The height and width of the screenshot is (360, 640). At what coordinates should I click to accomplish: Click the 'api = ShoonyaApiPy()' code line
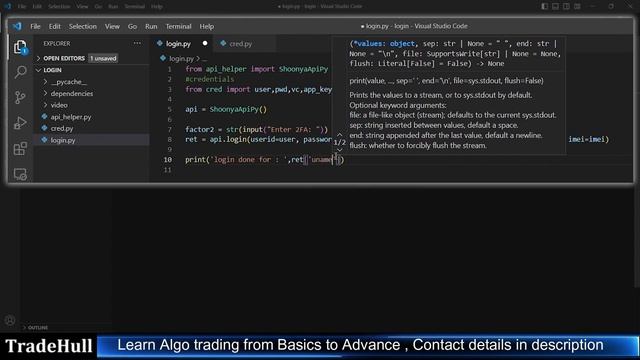pyautogui.click(x=226, y=109)
